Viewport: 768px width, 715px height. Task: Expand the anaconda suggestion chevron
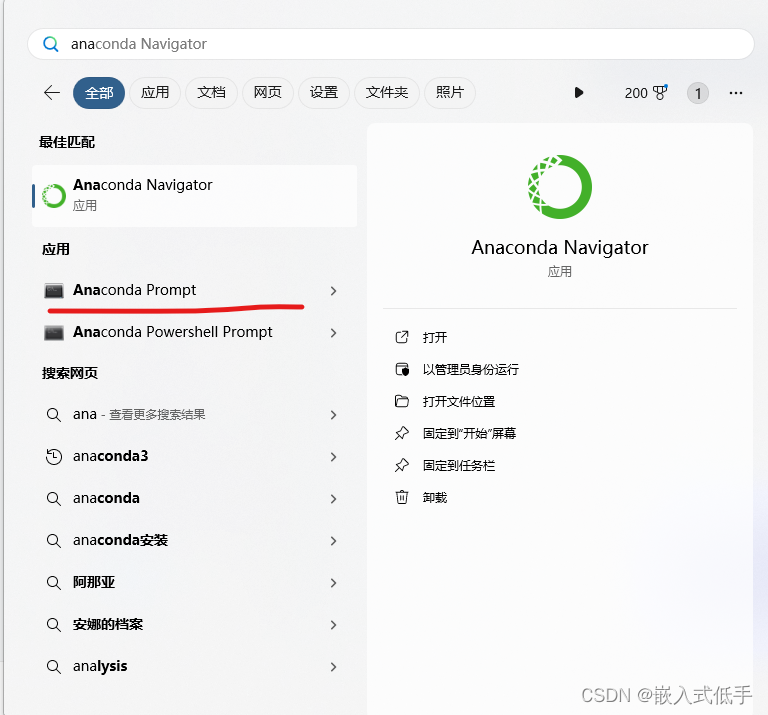(x=334, y=499)
